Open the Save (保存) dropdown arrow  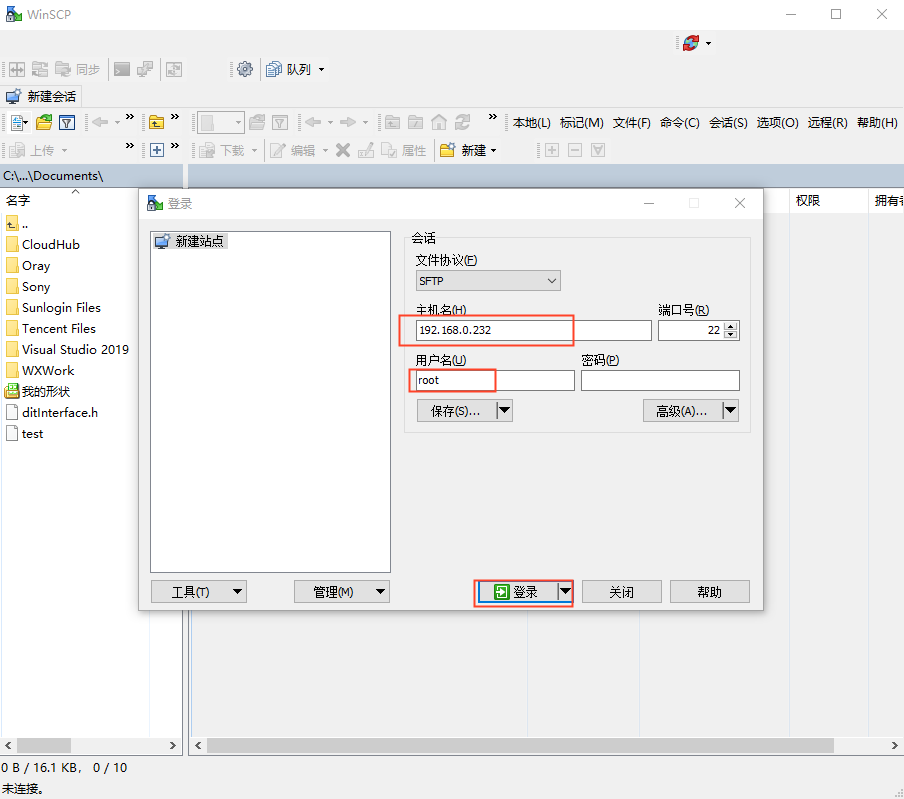pos(504,410)
